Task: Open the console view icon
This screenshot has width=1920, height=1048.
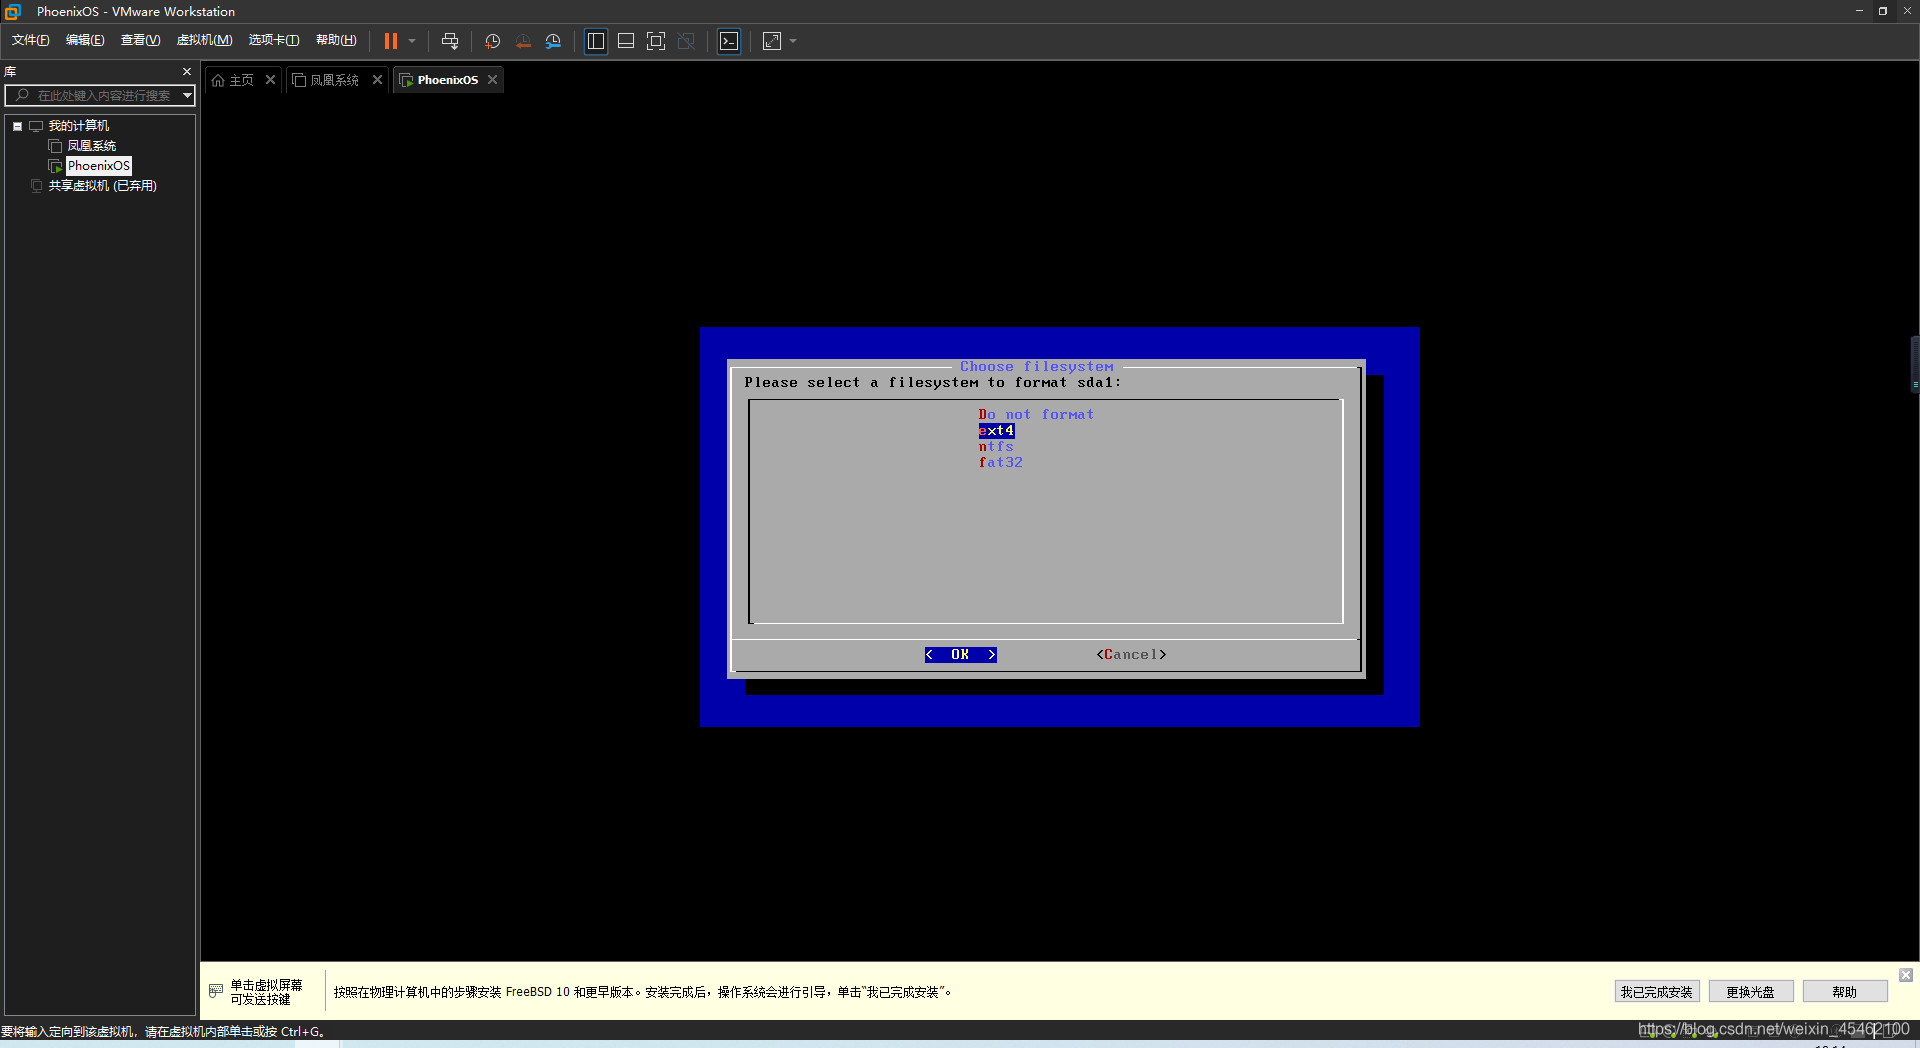Action: pos(729,41)
